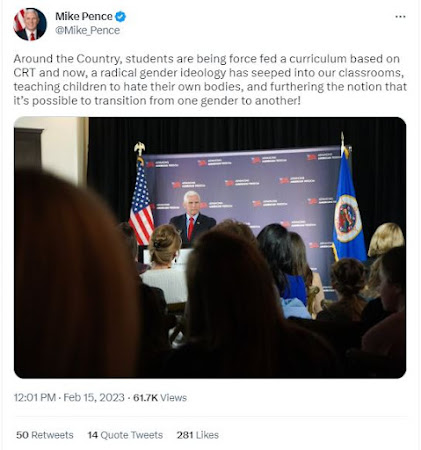Click the Feb 15, 2023 date
Screen dimensions: 421x450
[94, 398]
